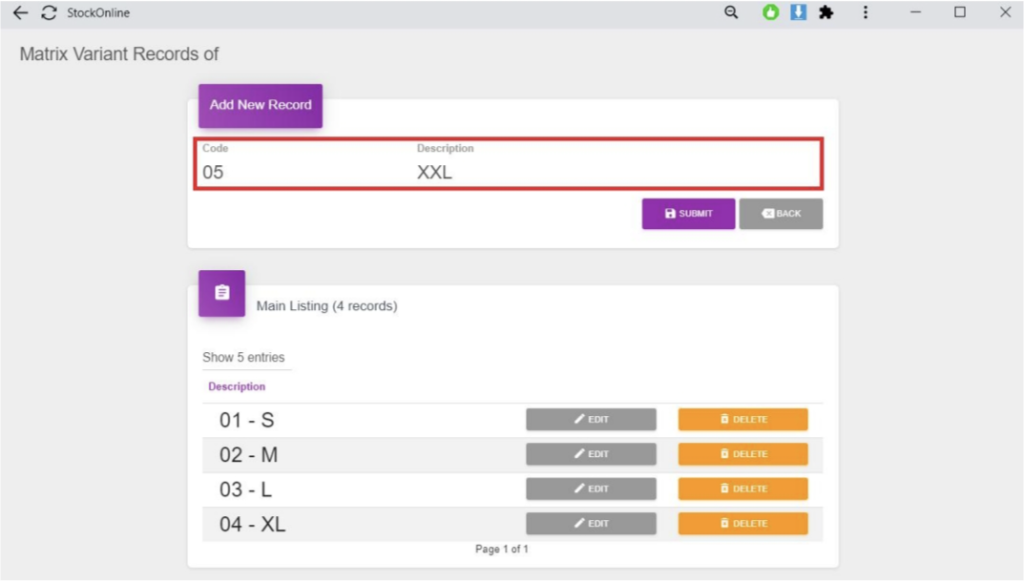The height and width of the screenshot is (582, 1024).
Task: Edit the 04 - XL record
Action: click(591, 524)
